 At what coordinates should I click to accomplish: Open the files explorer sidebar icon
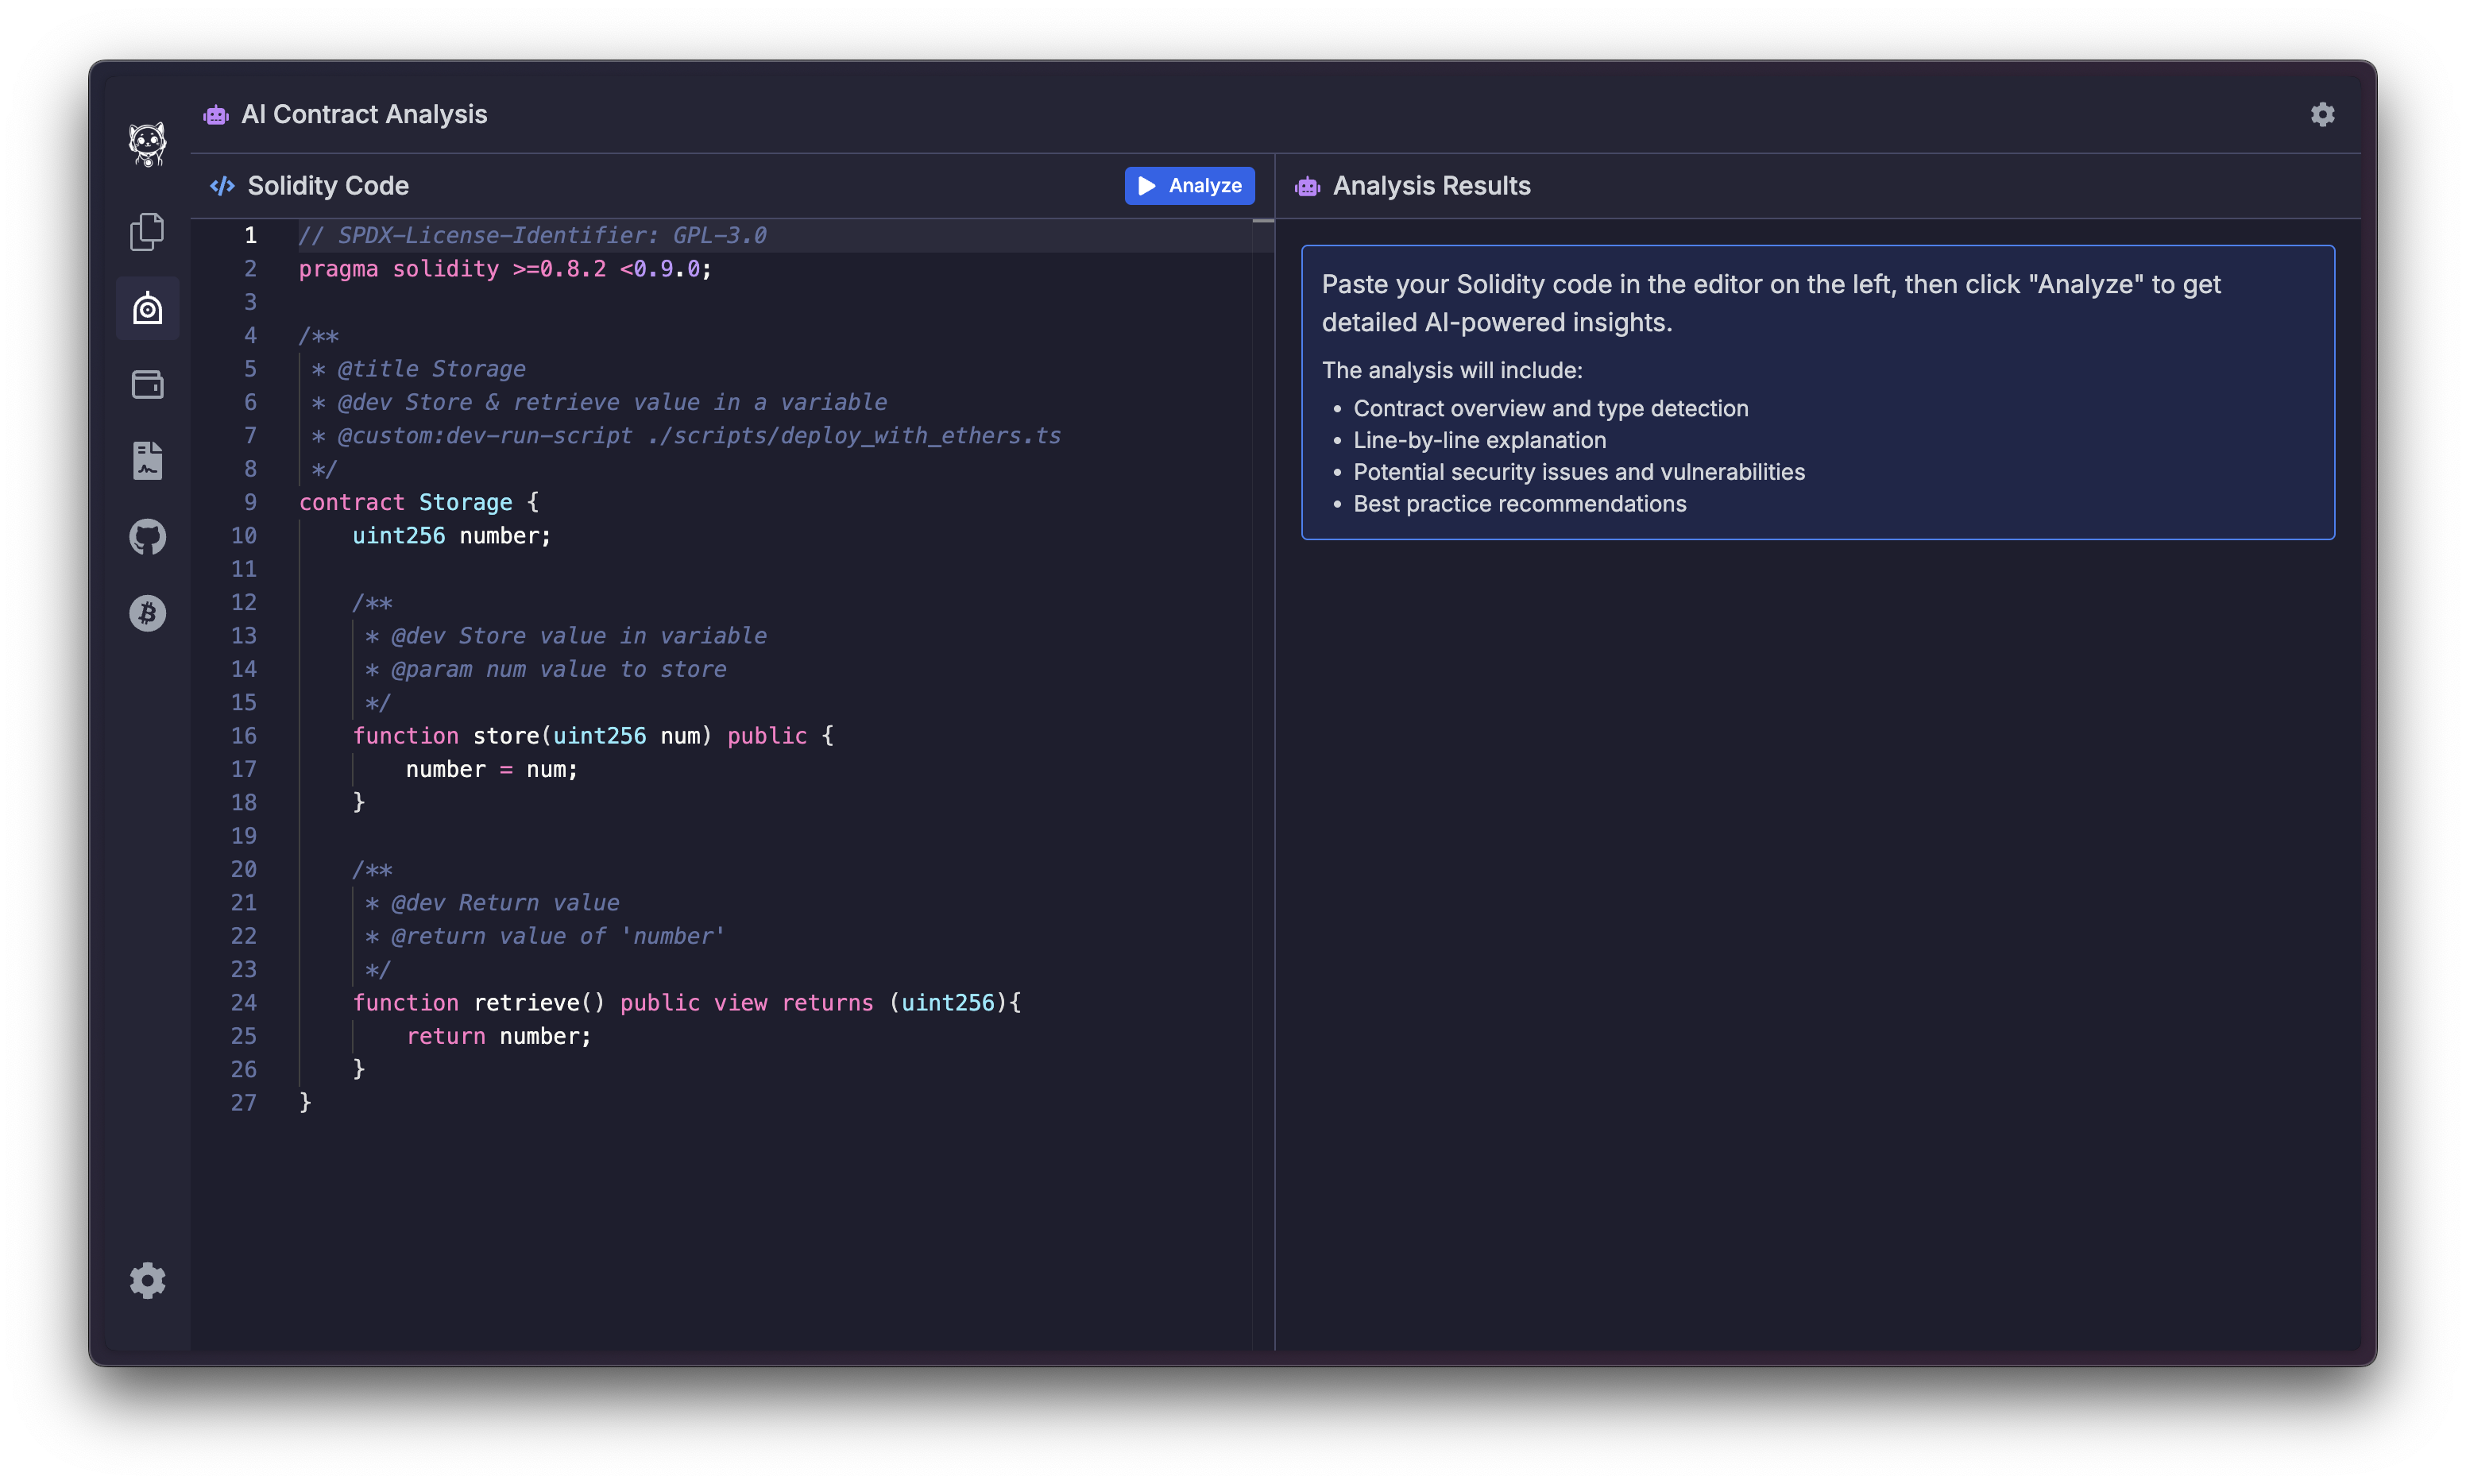coord(147,231)
